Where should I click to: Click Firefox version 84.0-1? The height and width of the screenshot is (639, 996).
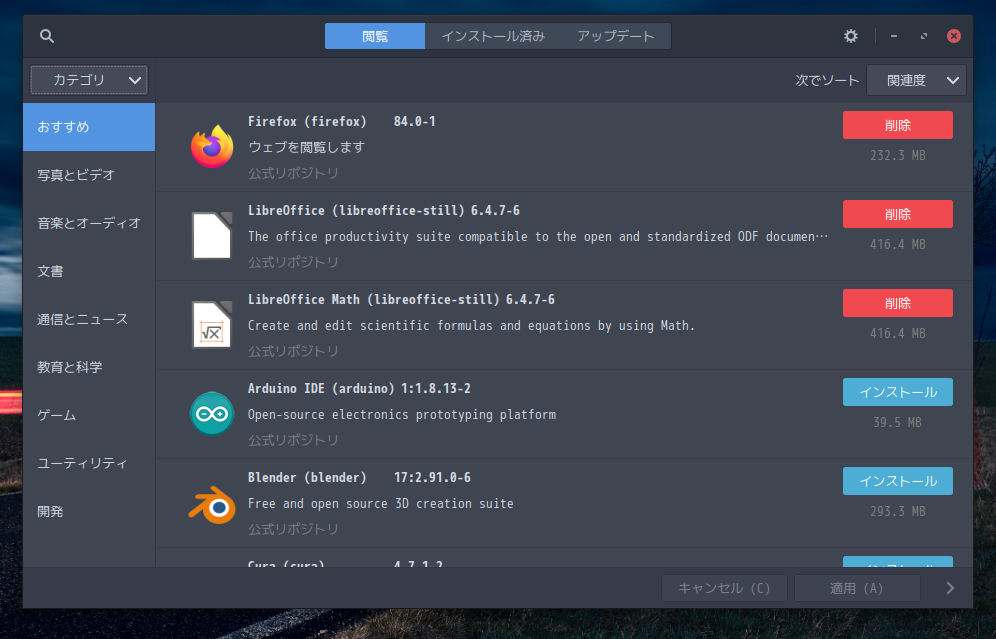point(415,121)
